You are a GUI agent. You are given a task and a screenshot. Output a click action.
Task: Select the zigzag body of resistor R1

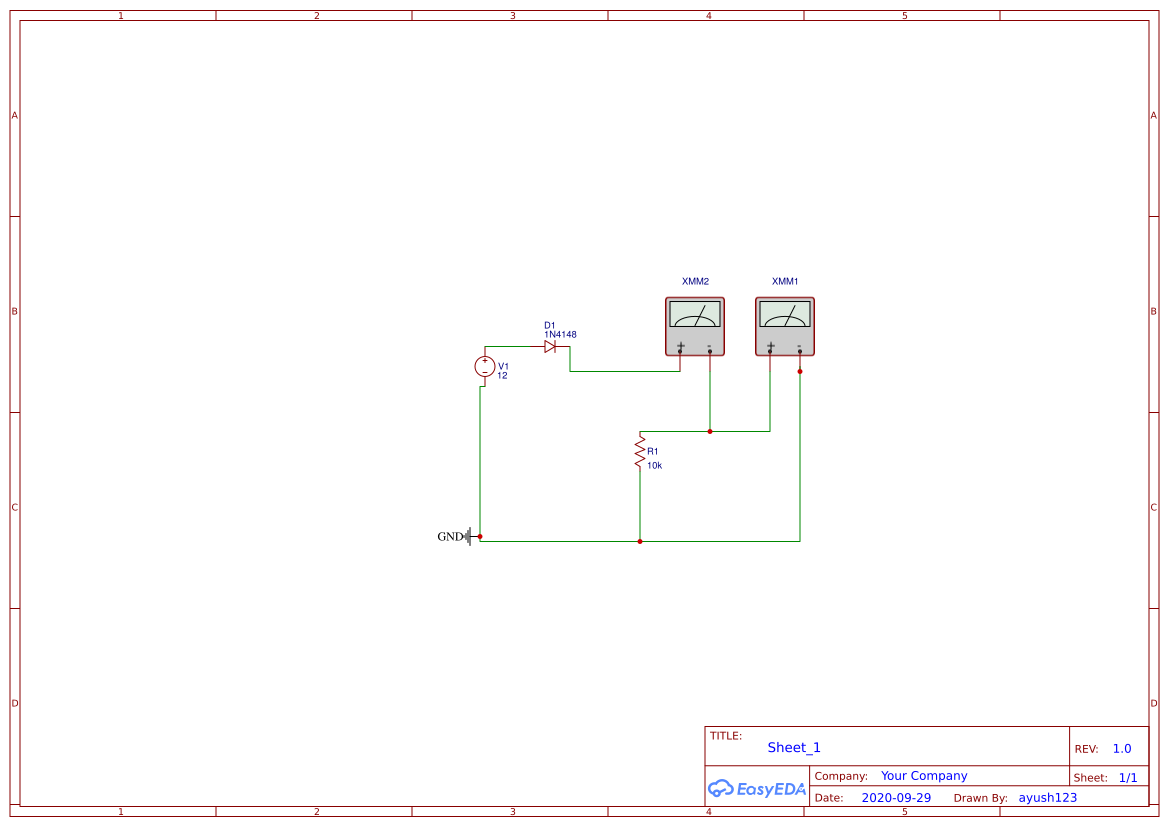click(x=640, y=450)
